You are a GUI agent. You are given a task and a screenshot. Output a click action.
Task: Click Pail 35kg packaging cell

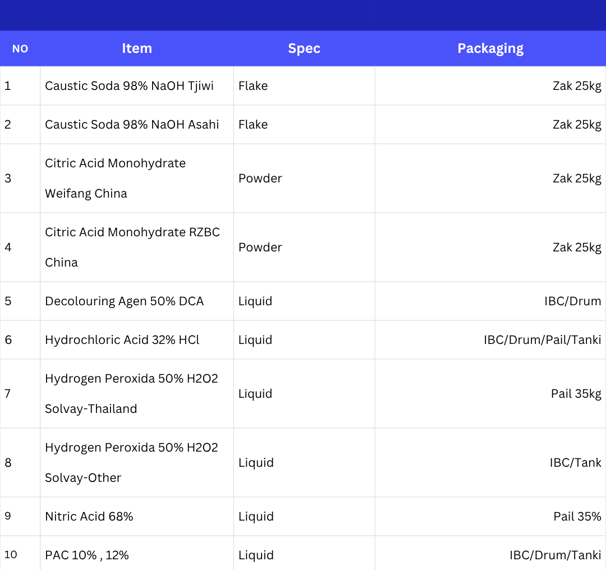pyautogui.click(x=490, y=393)
